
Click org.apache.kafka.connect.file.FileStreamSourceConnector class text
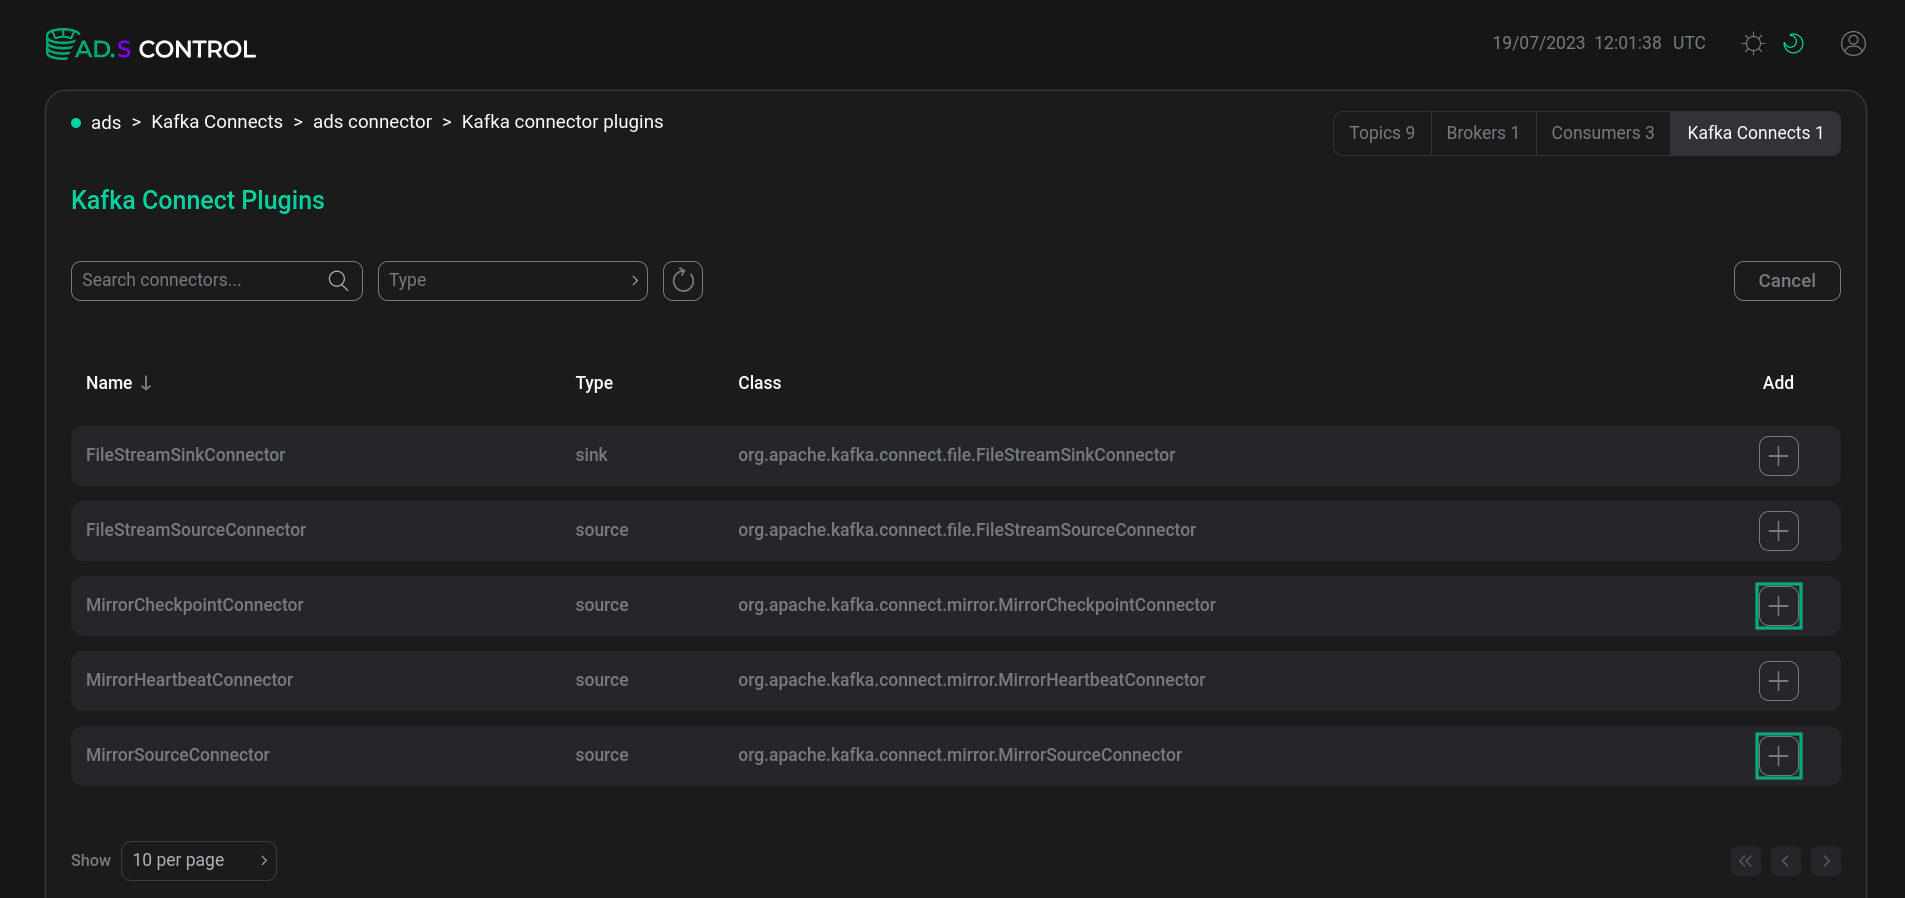point(967,530)
